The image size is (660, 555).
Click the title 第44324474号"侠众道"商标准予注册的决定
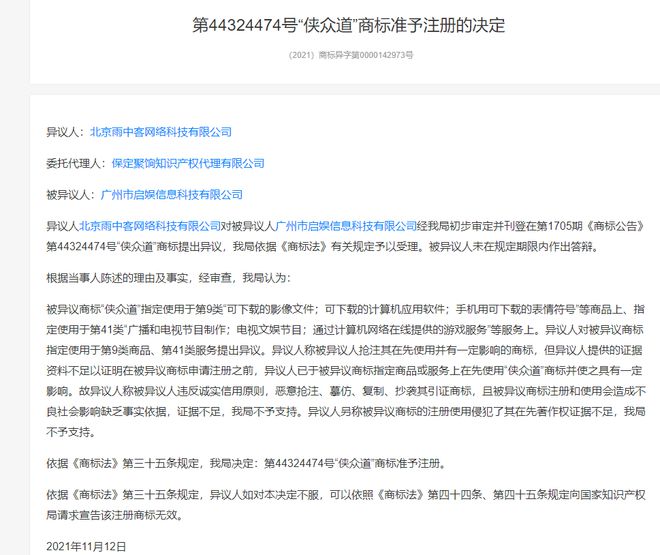(x=349, y=25)
